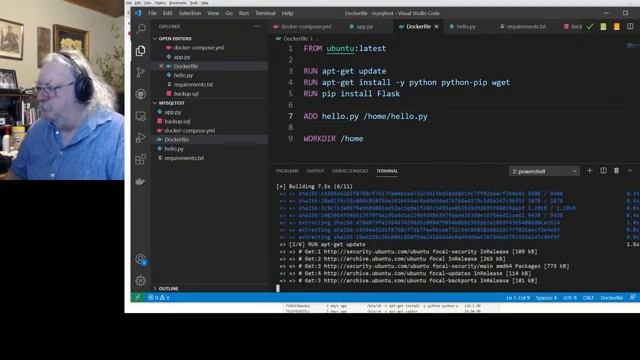Open docker-compose.yml in Open Editors
The width and height of the screenshot is (640, 360).
pyautogui.click(x=199, y=48)
